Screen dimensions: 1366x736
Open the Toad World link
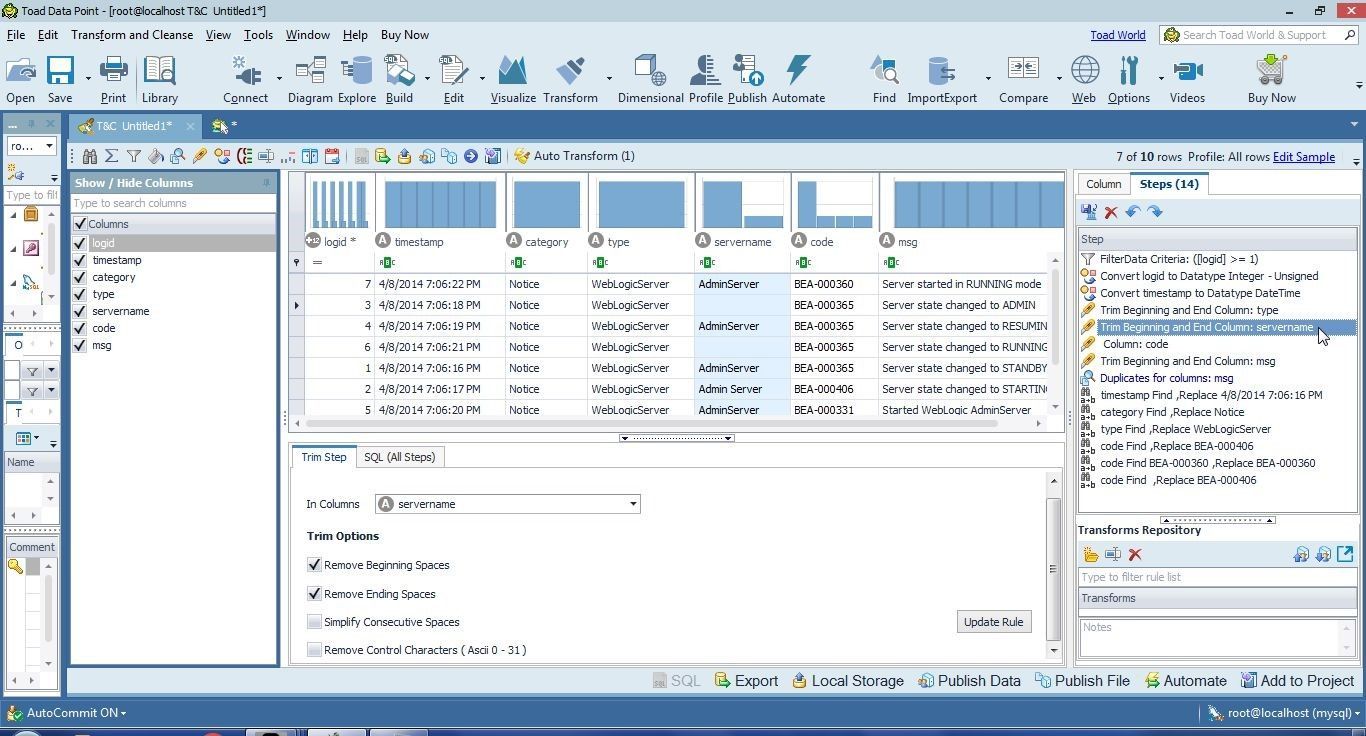[1117, 35]
